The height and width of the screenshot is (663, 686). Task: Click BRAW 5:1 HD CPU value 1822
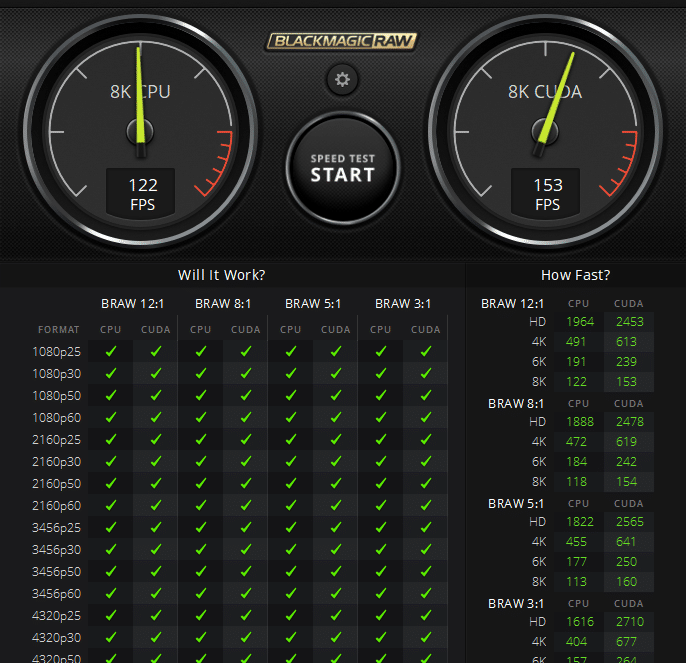click(x=580, y=522)
